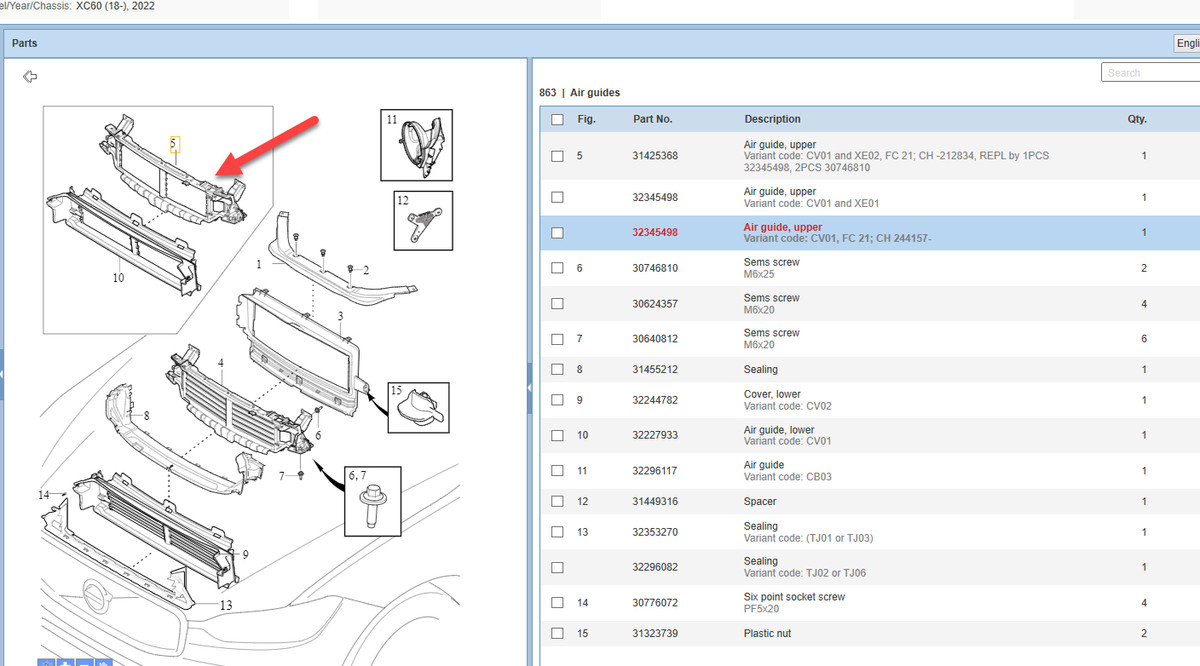
Task: Click the collapse handle on the far-left window edge
Action: point(2,373)
